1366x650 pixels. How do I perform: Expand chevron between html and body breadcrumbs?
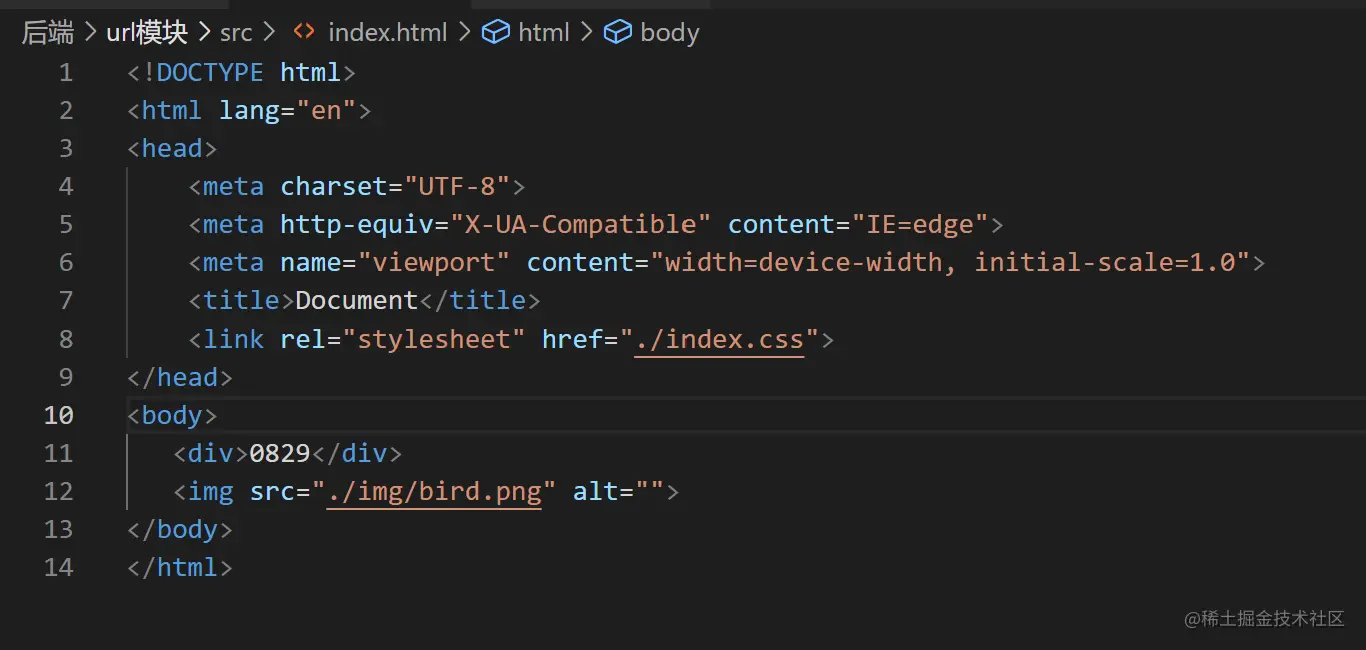586,33
